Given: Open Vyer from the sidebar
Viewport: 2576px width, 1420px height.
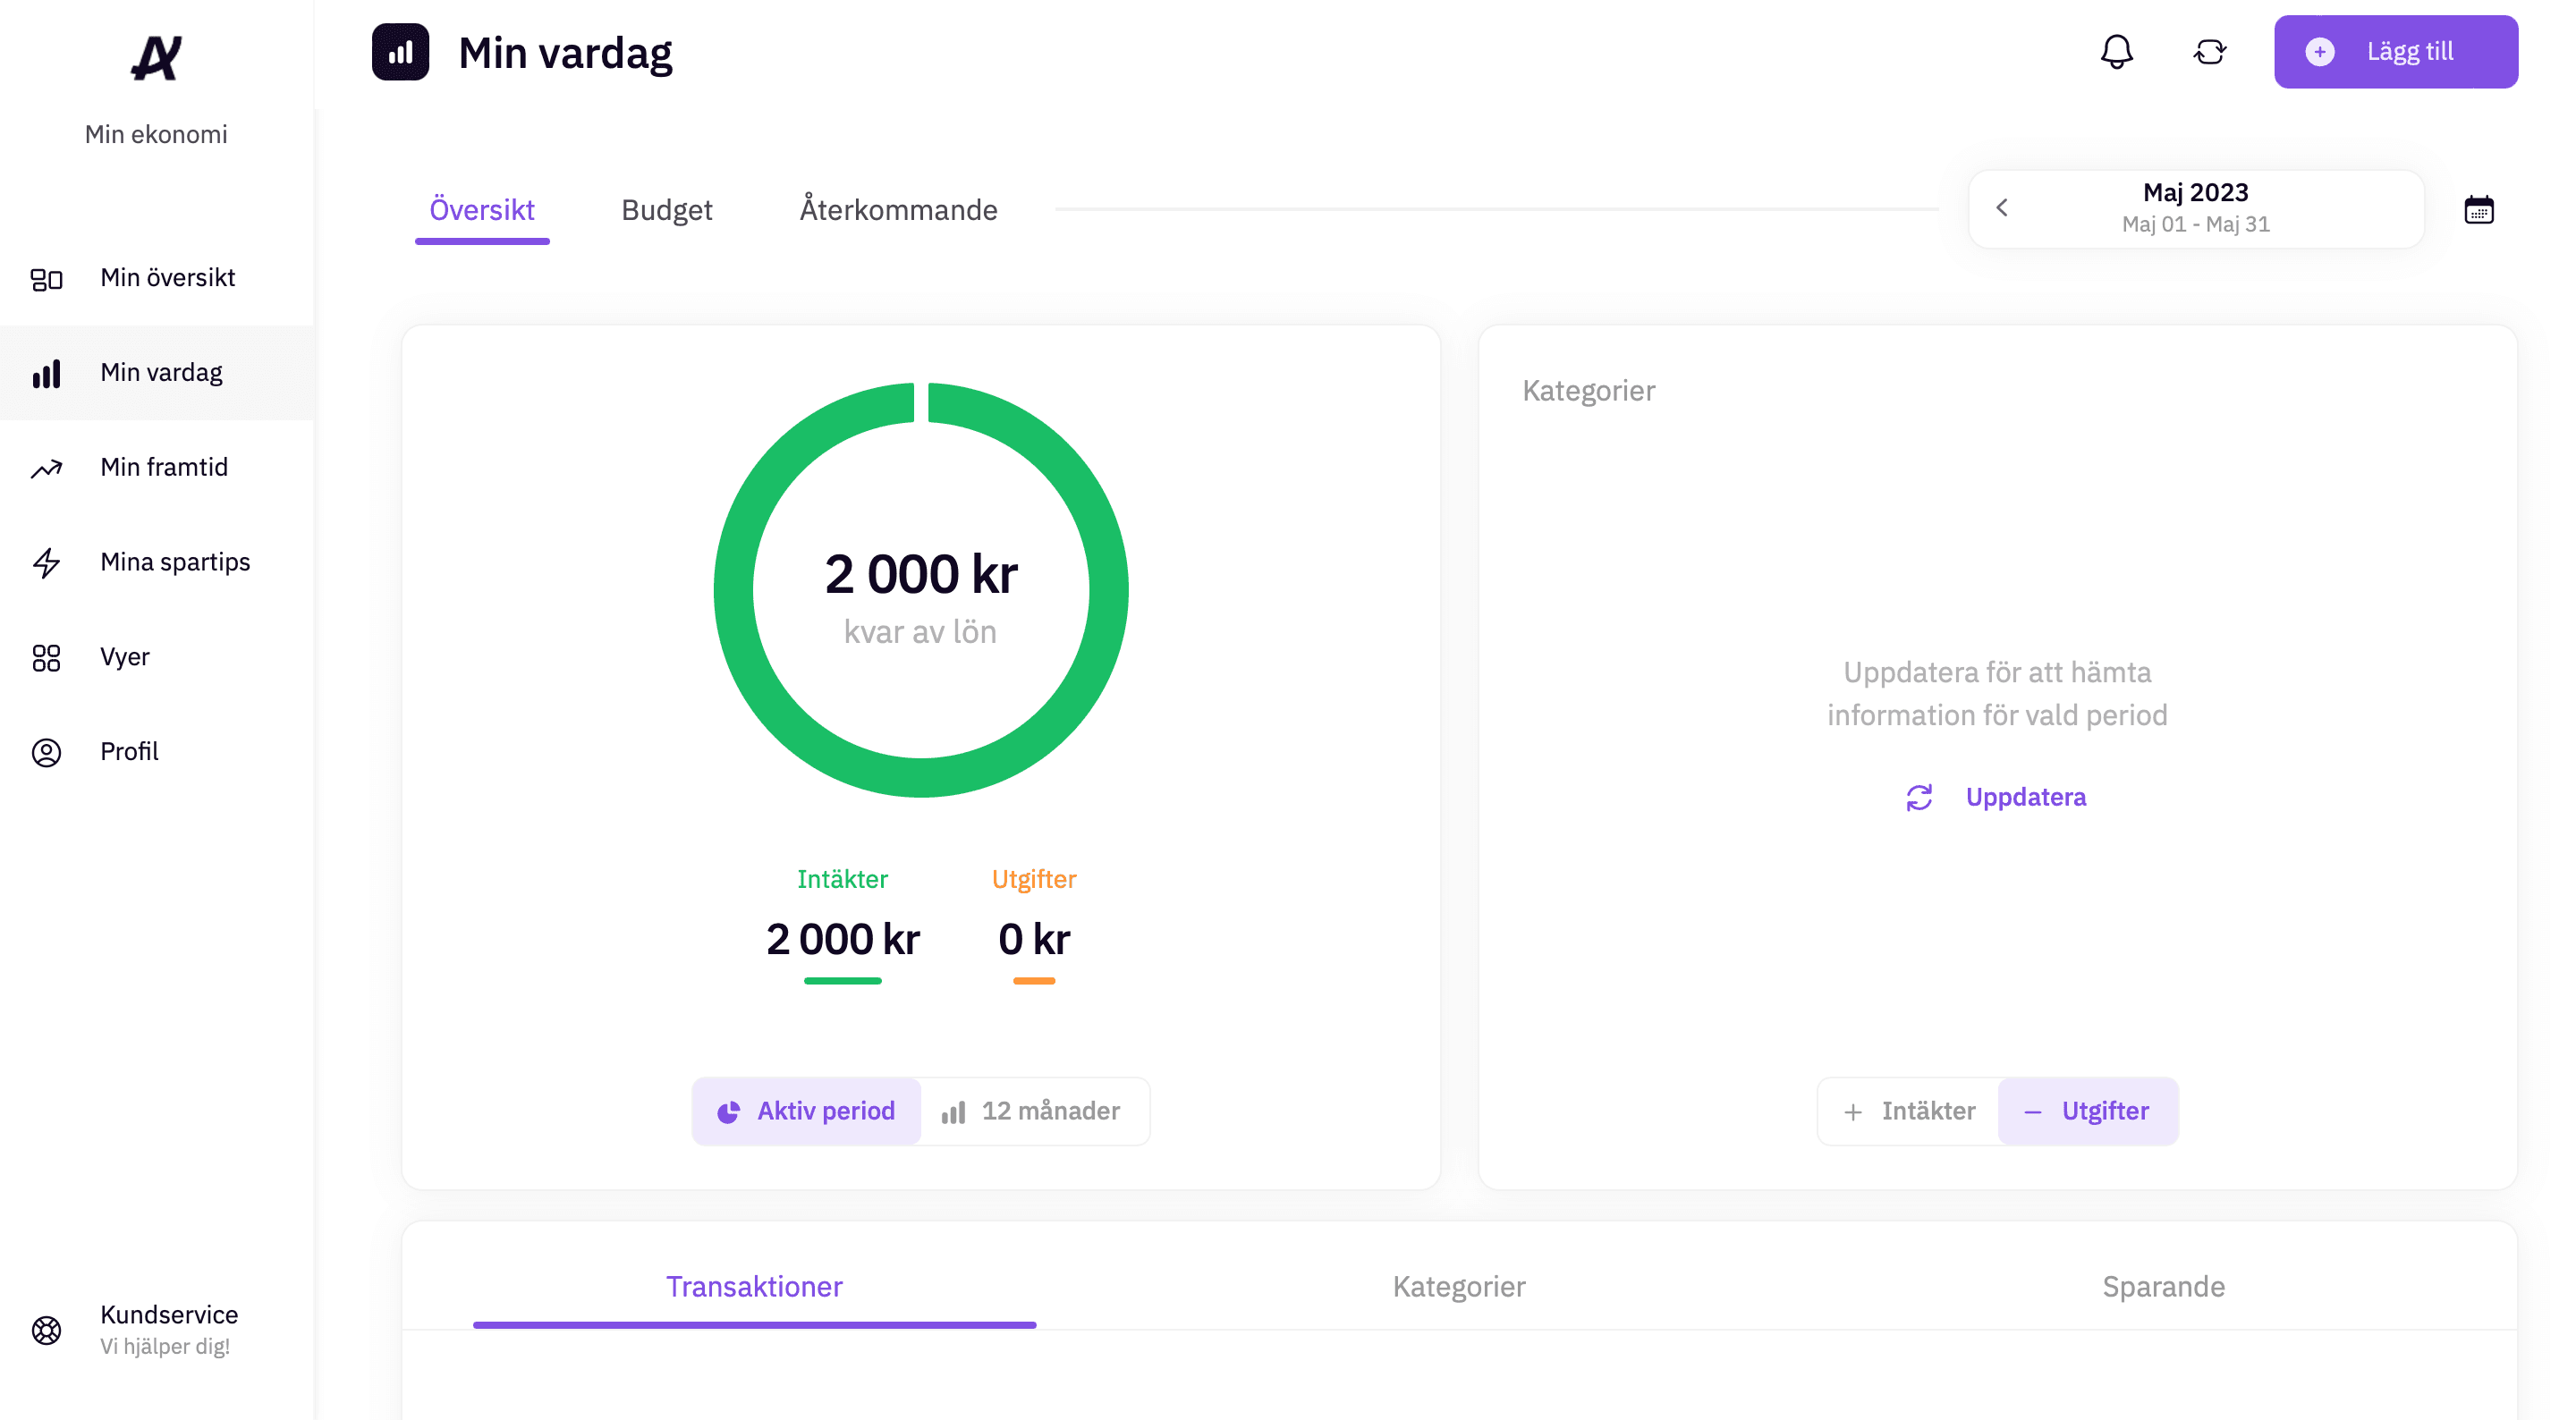Looking at the screenshot, I should (x=124, y=657).
